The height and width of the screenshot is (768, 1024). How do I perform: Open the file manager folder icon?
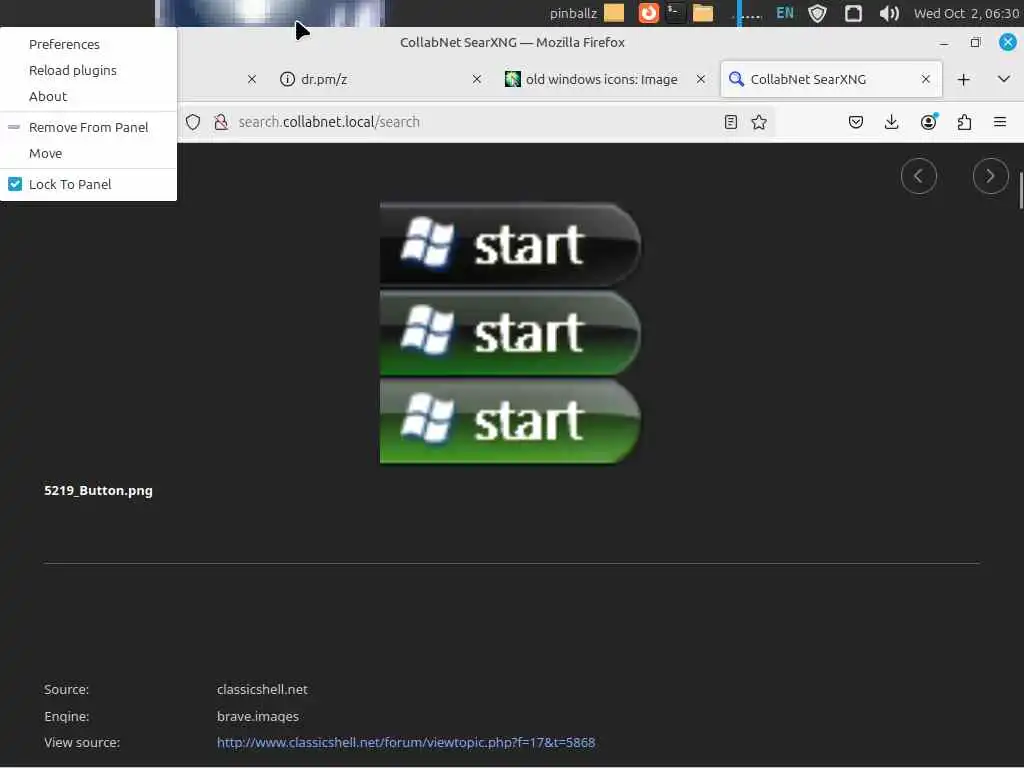(703, 13)
